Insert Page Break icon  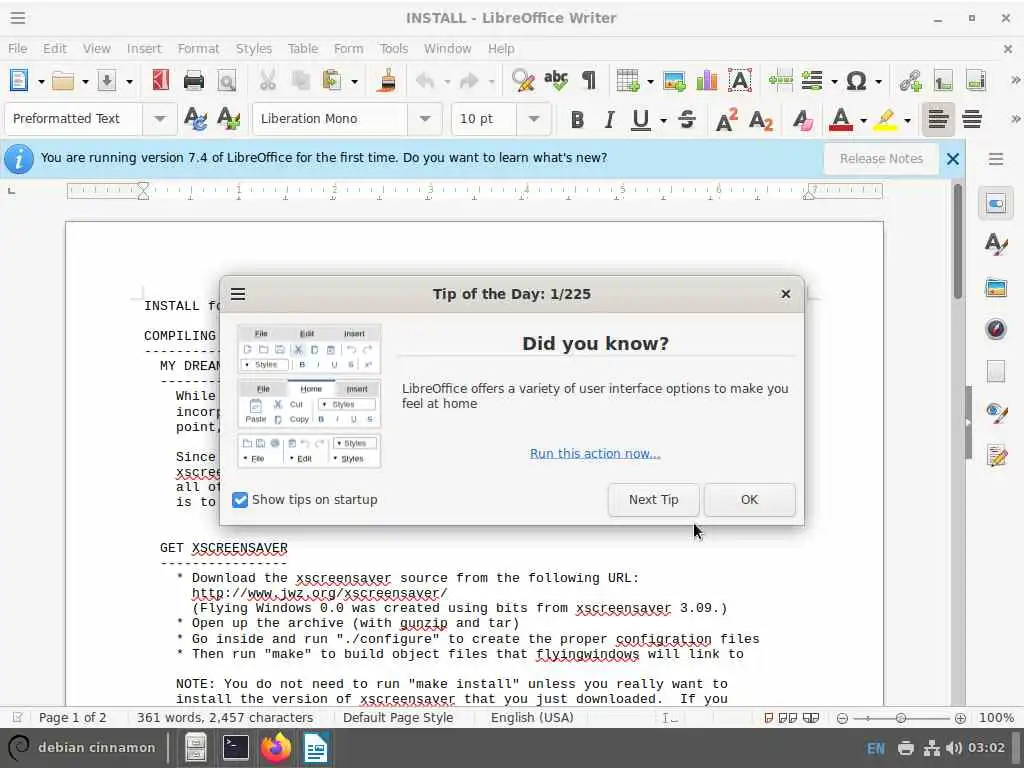pos(780,81)
